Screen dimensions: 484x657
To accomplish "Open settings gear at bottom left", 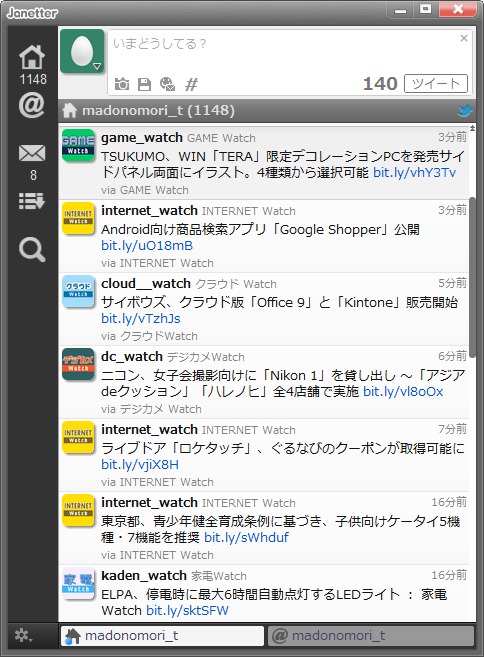I will click(x=23, y=636).
